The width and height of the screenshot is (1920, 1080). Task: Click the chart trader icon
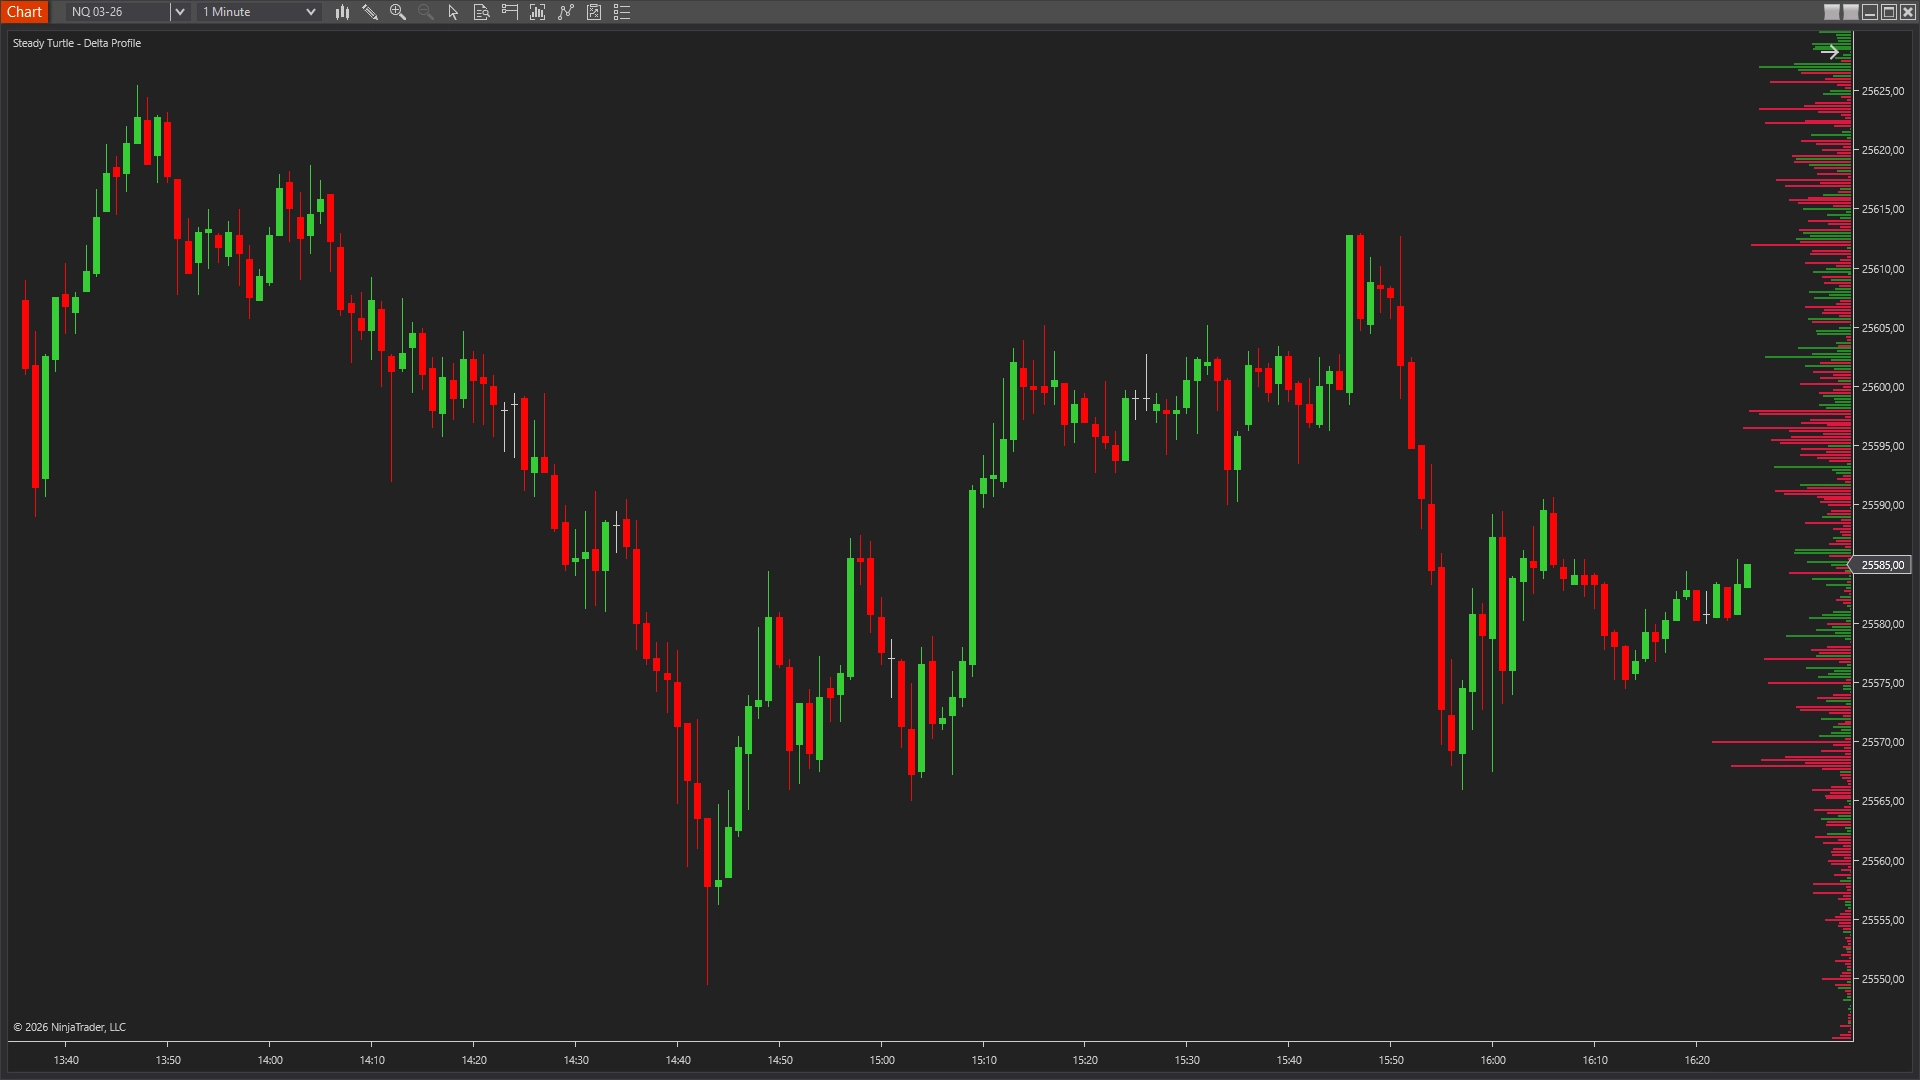[x=509, y=12]
